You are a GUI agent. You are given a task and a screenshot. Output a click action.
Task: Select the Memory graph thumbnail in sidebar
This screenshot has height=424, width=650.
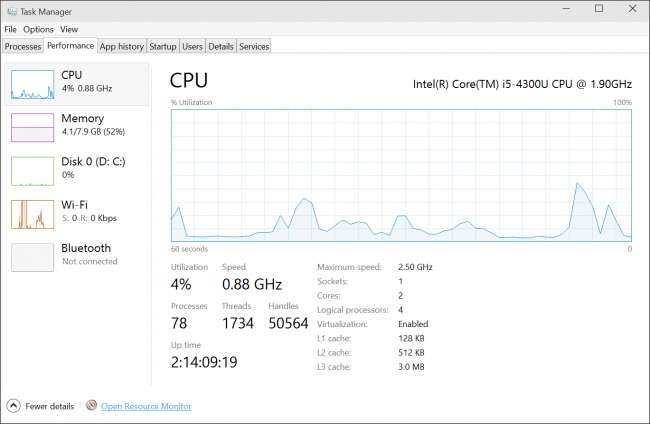pyautogui.click(x=31, y=128)
